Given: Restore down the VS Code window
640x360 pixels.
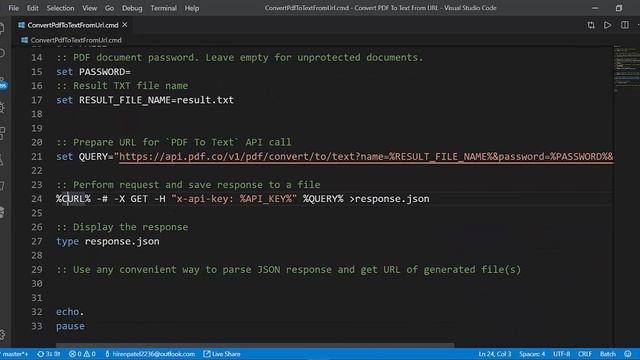Looking at the screenshot, I should pyautogui.click(x=619, y=8).
